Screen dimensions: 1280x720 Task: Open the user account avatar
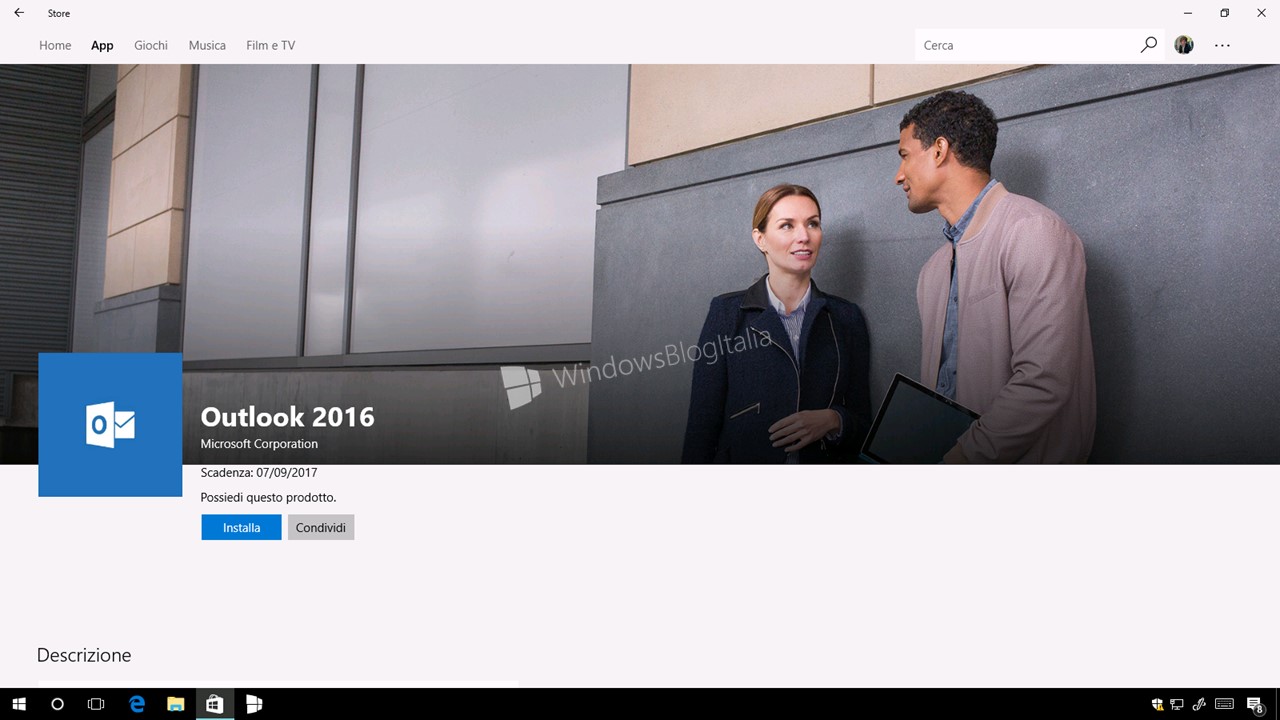click(1184, 45)
